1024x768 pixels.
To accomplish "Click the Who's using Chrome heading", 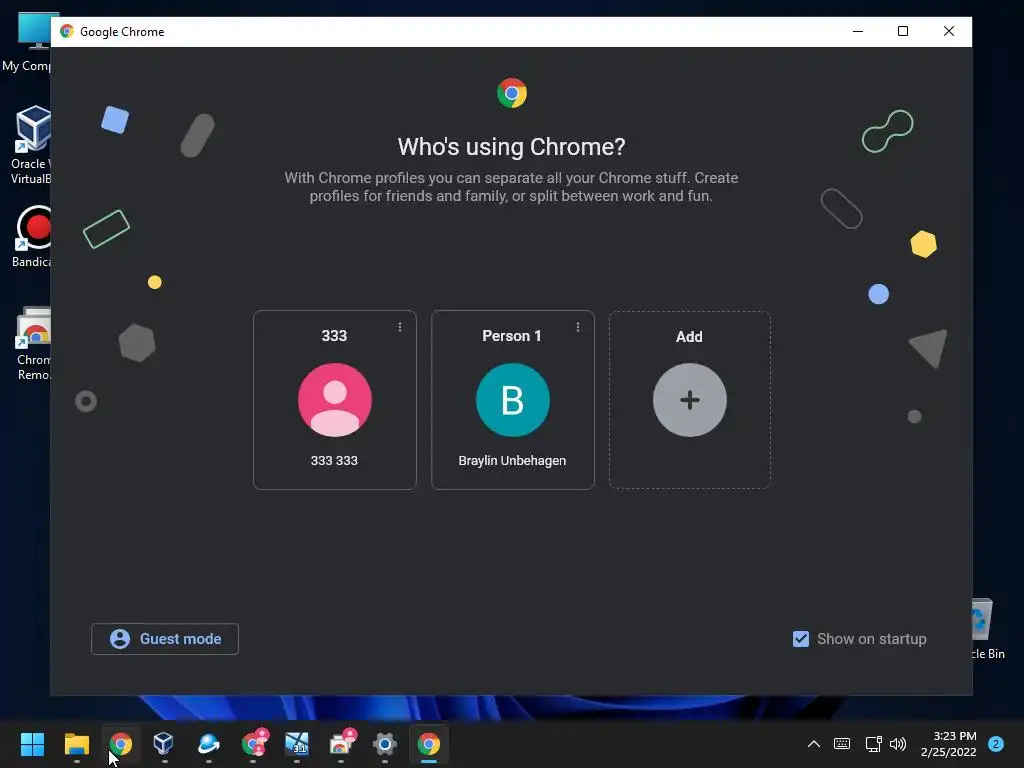I will (x=511, y=146).
